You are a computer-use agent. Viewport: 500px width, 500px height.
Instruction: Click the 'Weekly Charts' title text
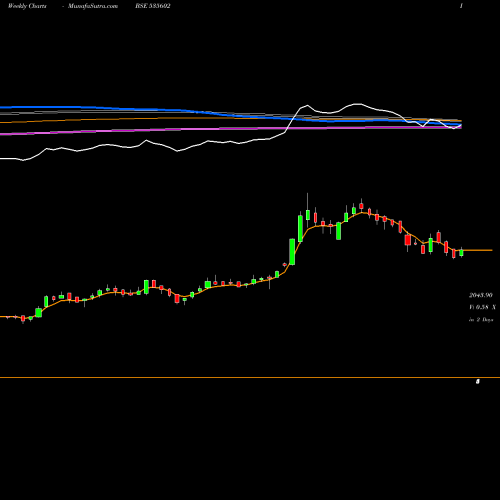coord(27,6)
